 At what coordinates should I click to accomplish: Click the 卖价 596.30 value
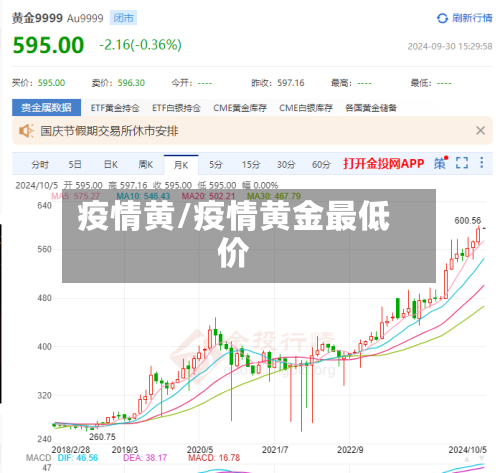click(x=131, y=83)
